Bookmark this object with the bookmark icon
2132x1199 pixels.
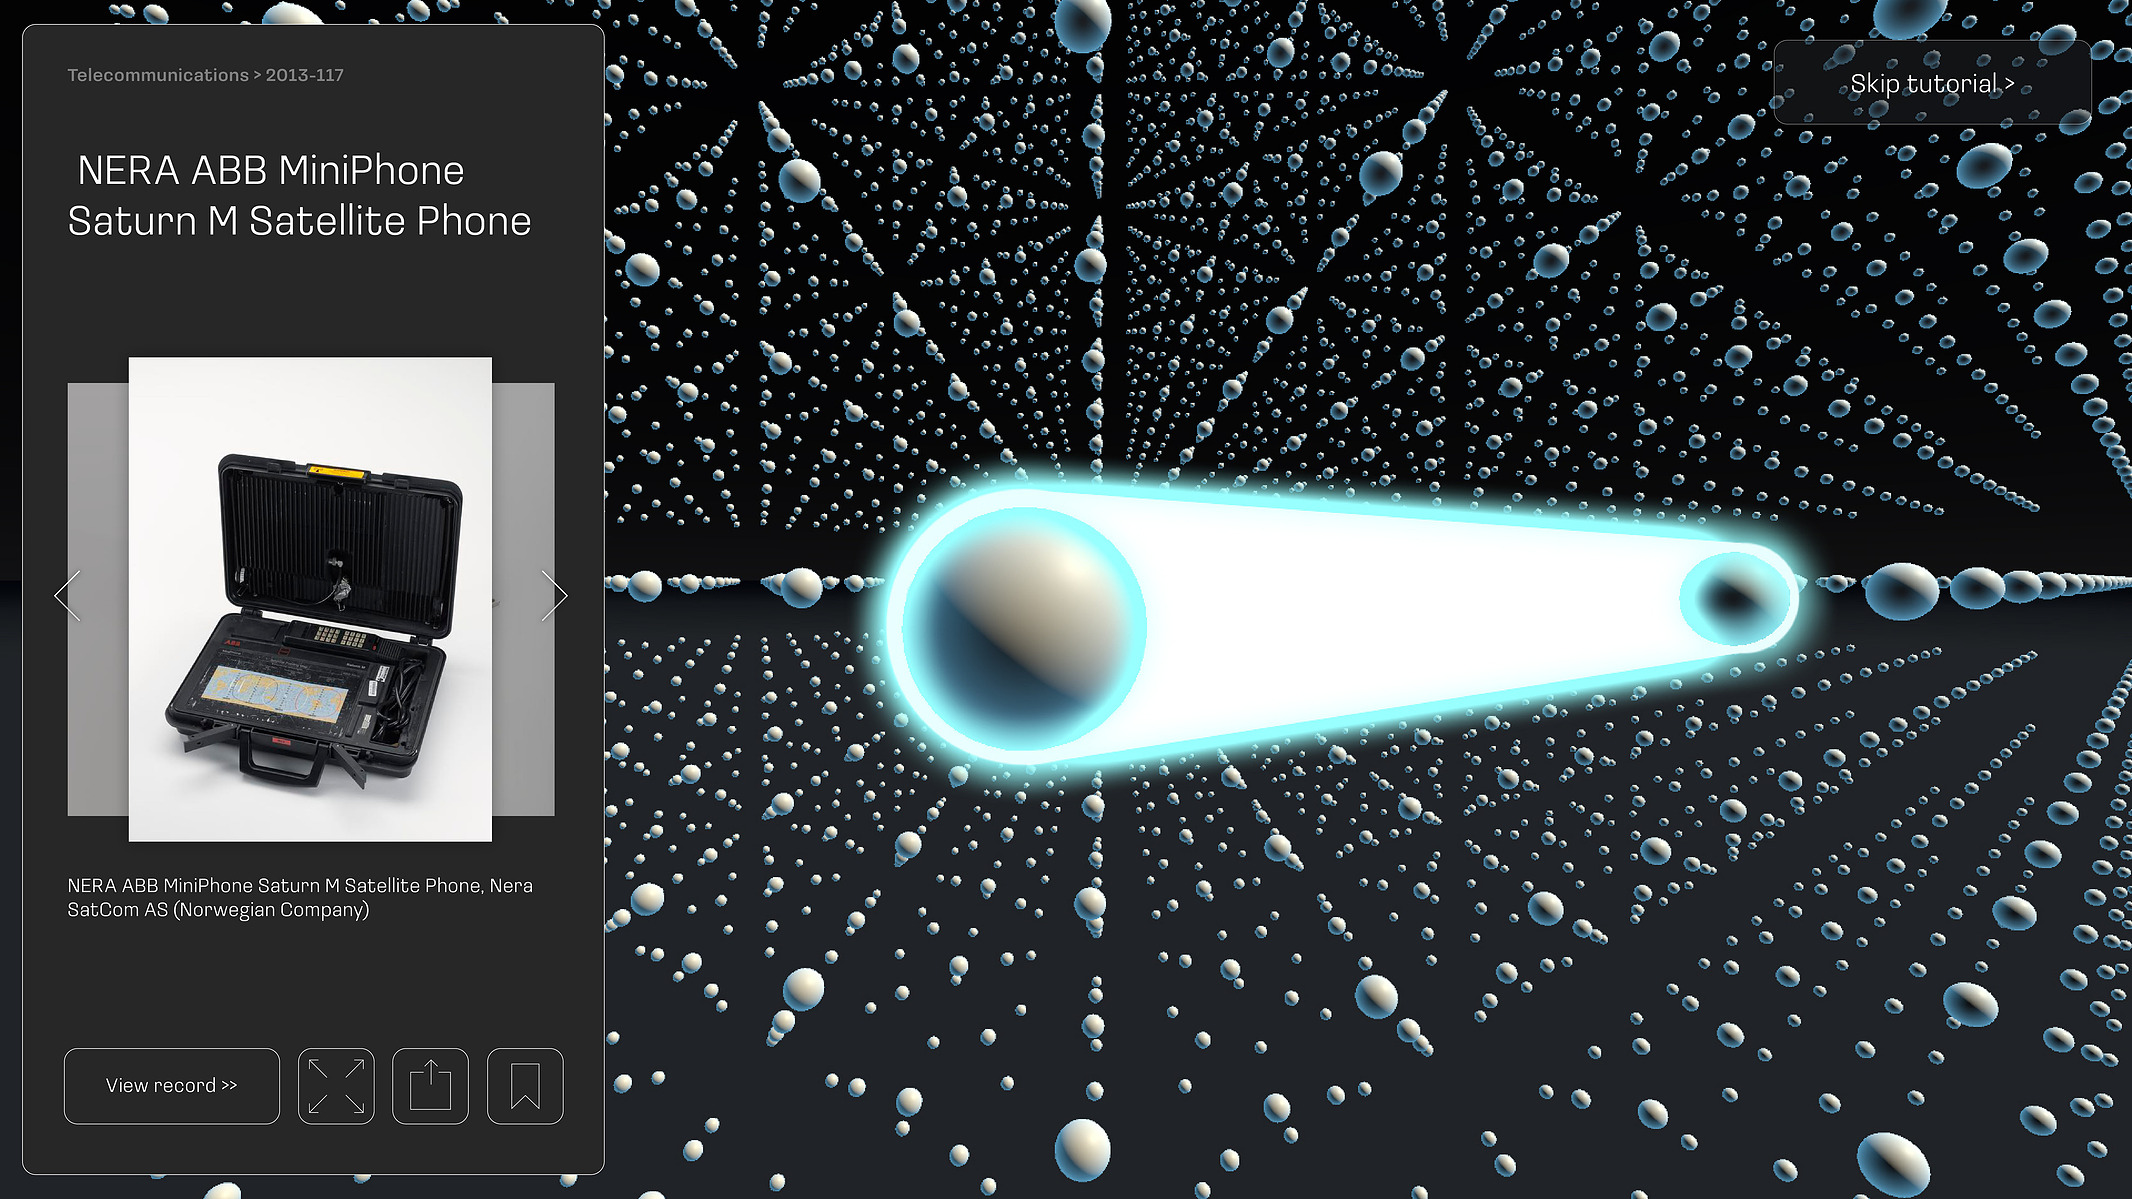(x=525, y=1086)
